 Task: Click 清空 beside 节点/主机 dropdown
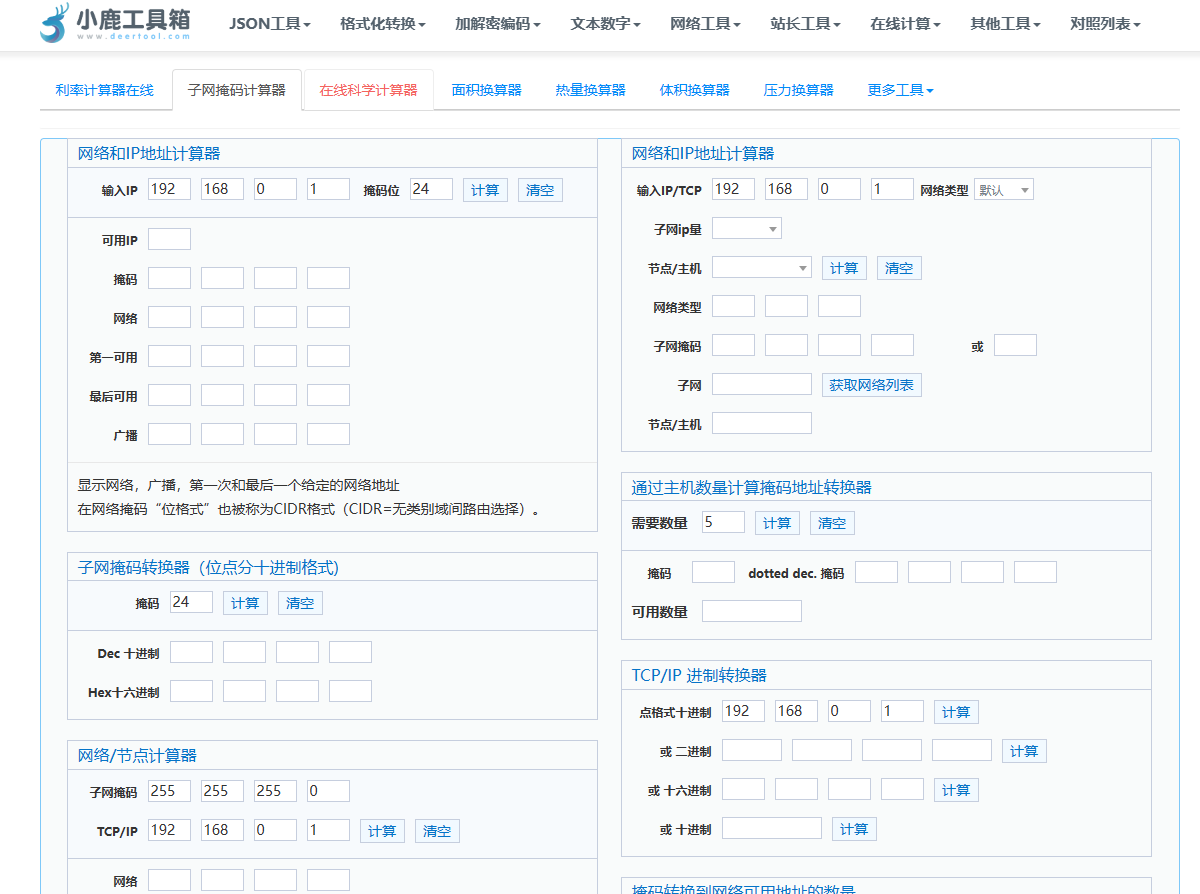[x=900, y=268]
